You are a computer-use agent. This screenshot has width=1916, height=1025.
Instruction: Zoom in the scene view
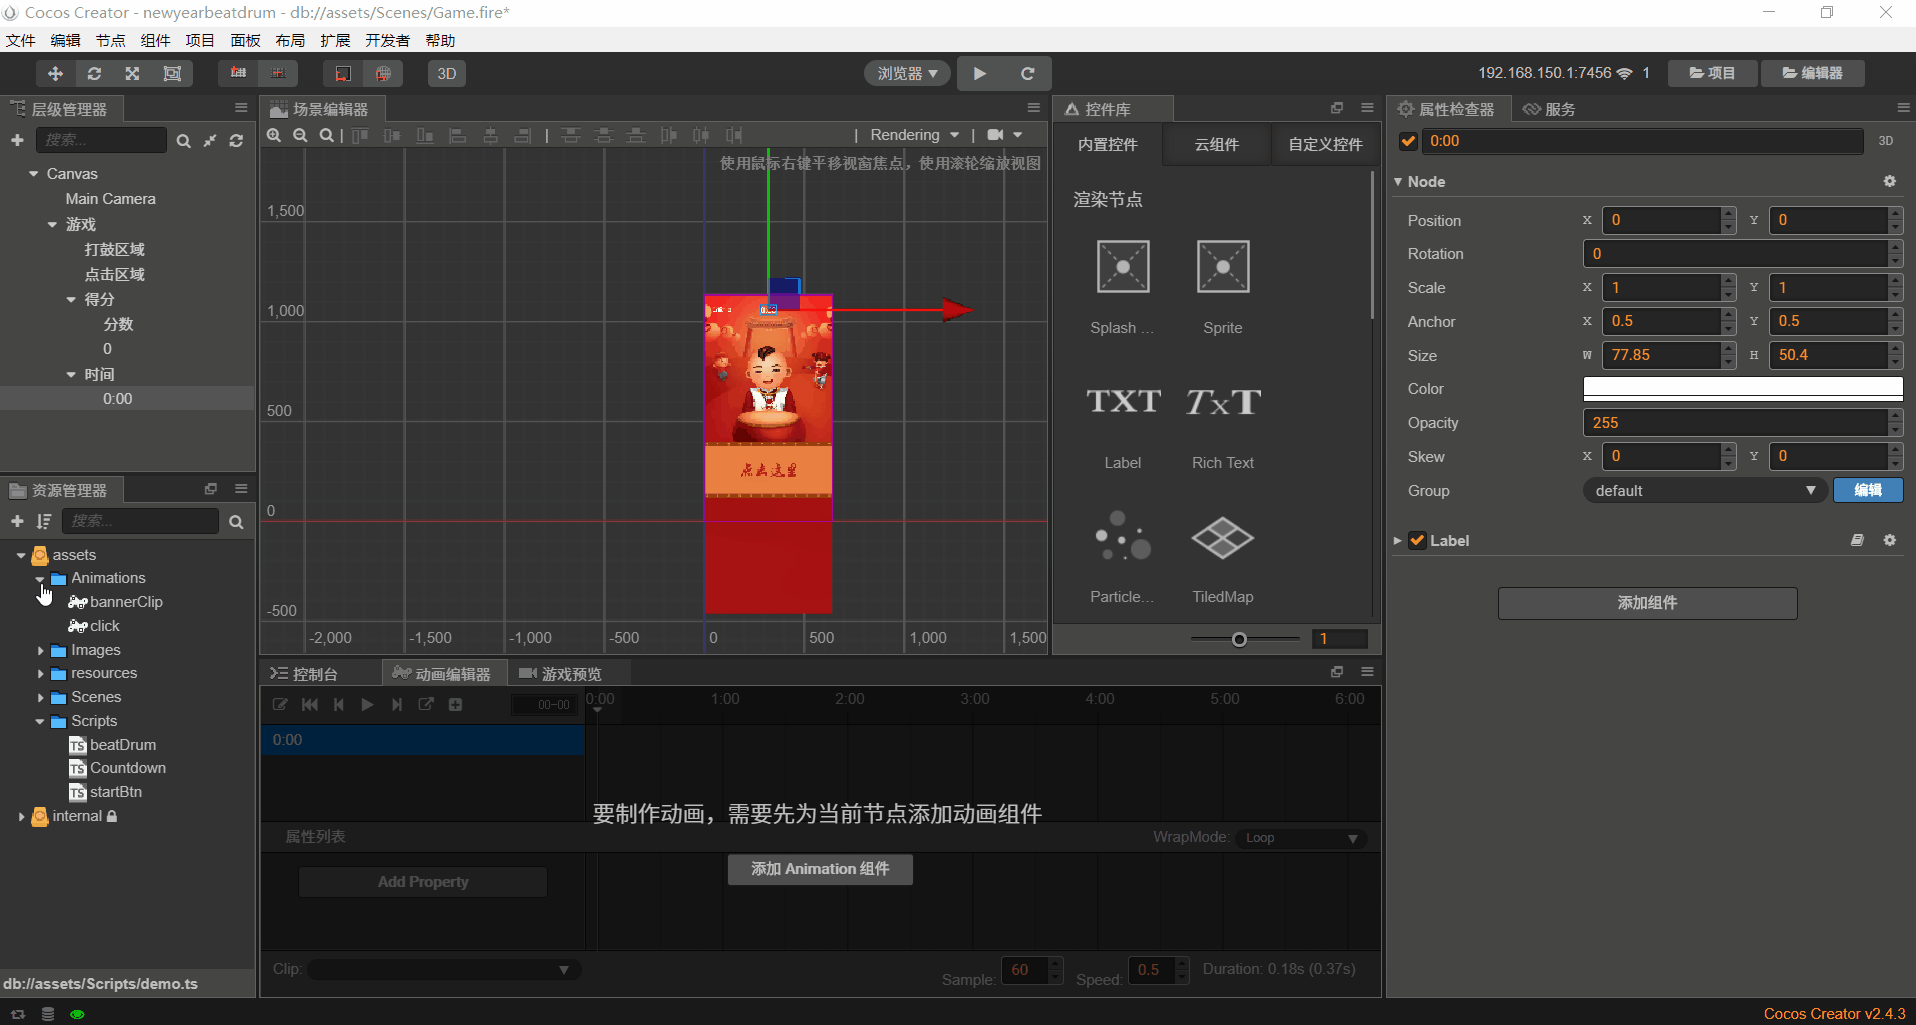274,135
